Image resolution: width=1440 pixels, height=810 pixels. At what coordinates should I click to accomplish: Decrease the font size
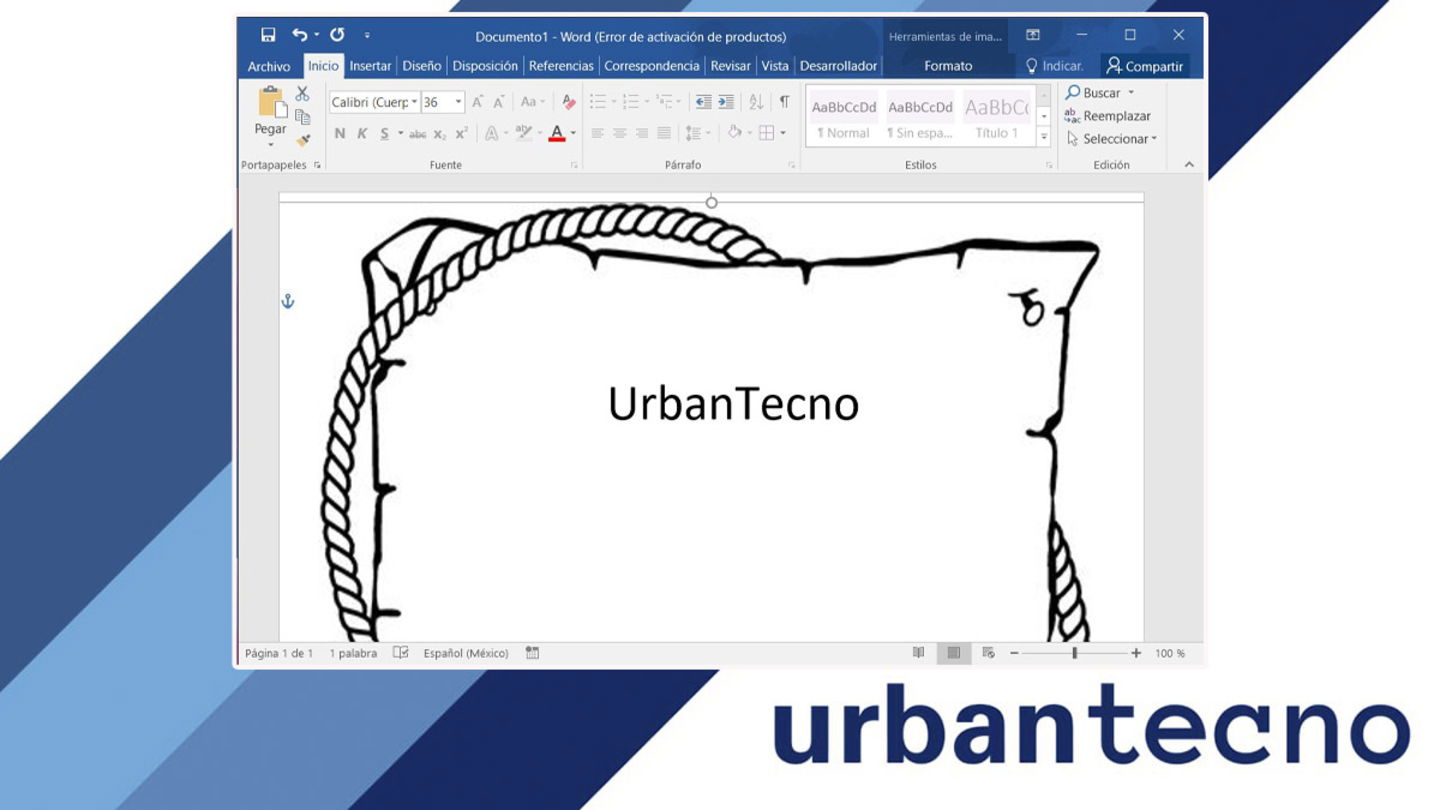tap(499, 102)
